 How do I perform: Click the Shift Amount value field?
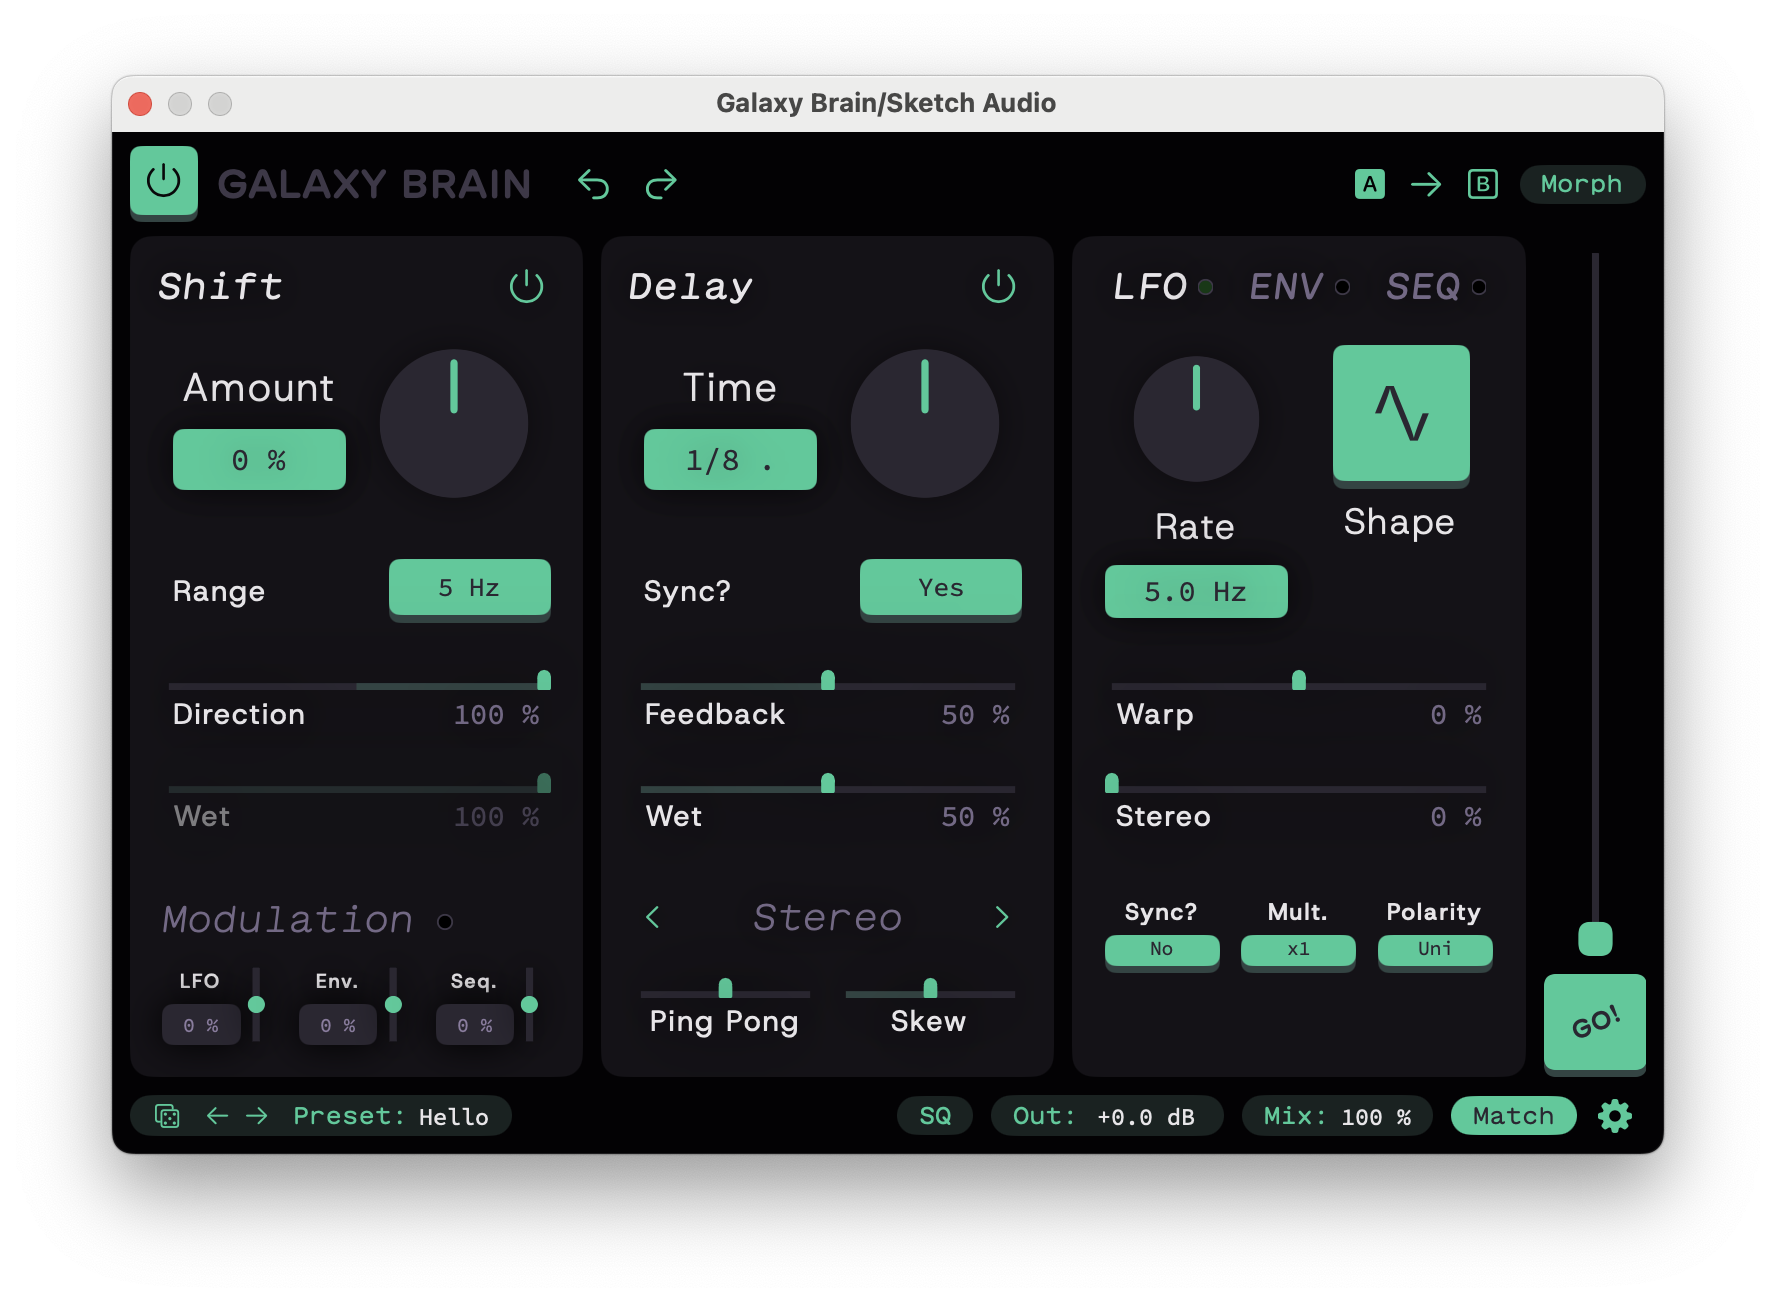pos(259,460)
